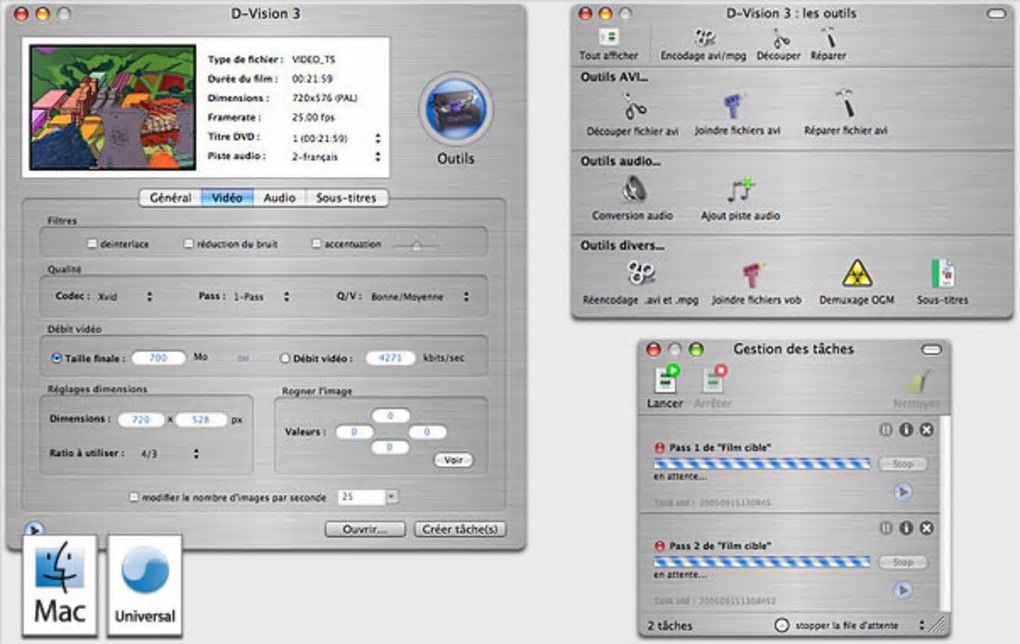
Task: Open Ajout piste audio tool
Action: click(x=740, y=199)
